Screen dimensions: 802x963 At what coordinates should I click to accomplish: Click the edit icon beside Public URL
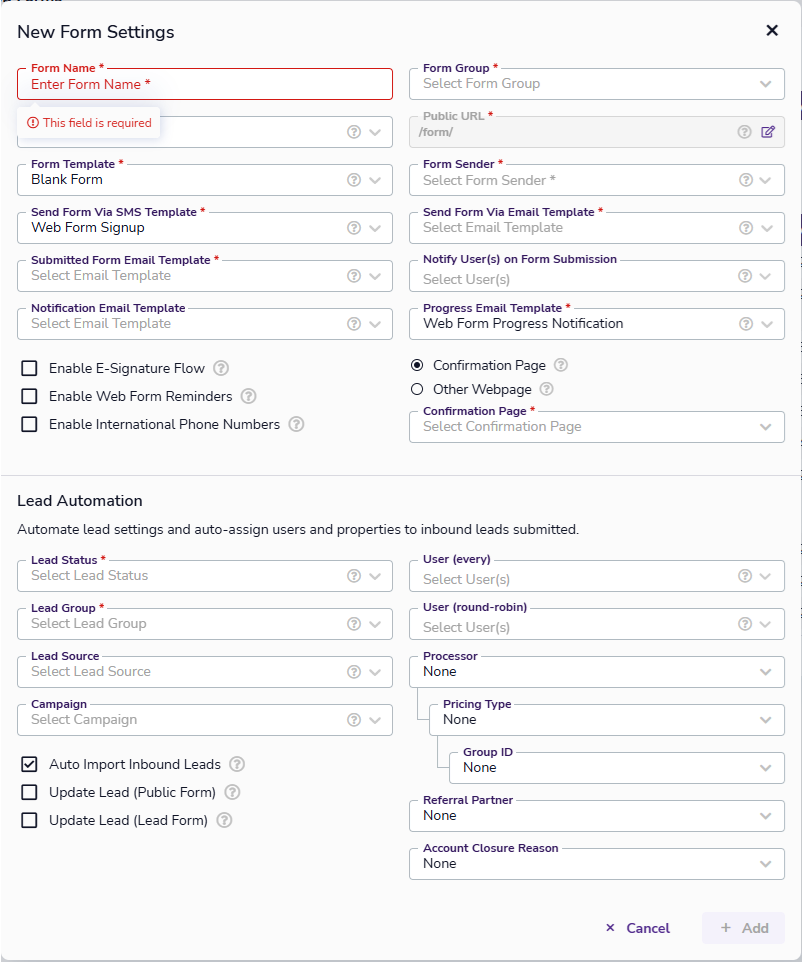[x=767, y=132]
